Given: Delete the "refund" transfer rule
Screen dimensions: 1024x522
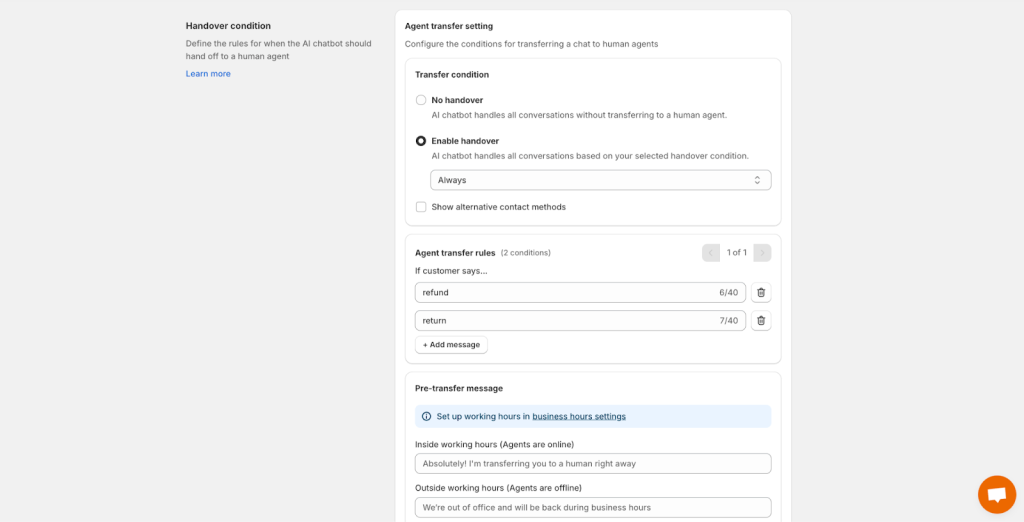Looking at the screenshot, I should (x=761, y=292).
